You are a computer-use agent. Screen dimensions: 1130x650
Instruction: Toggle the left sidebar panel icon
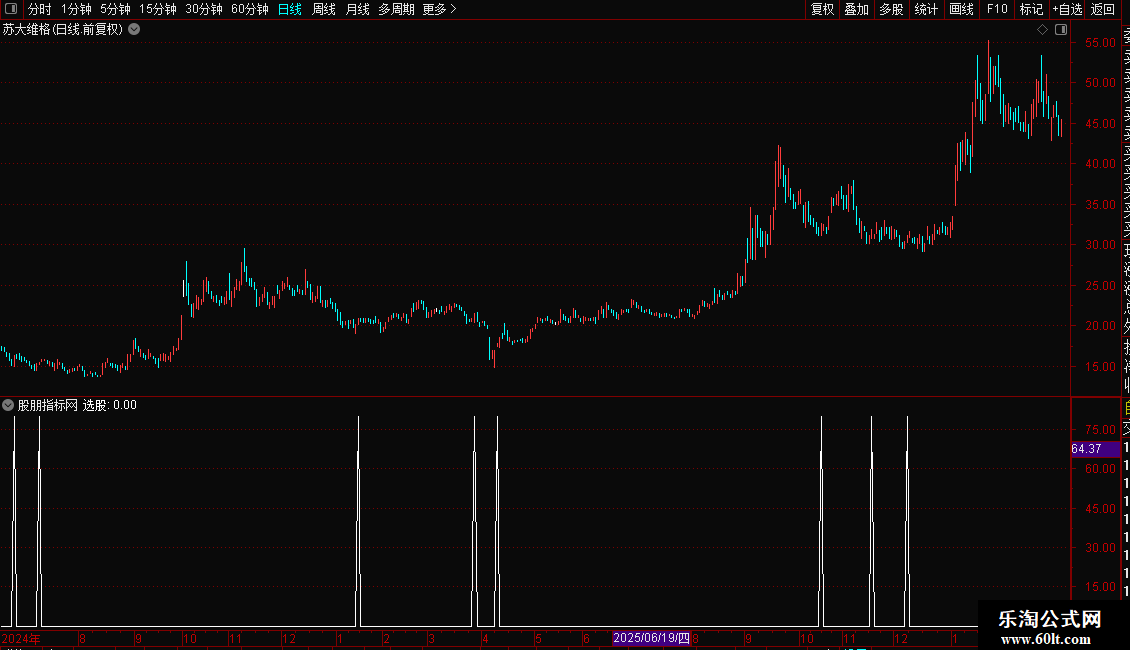tap(11, 9)
